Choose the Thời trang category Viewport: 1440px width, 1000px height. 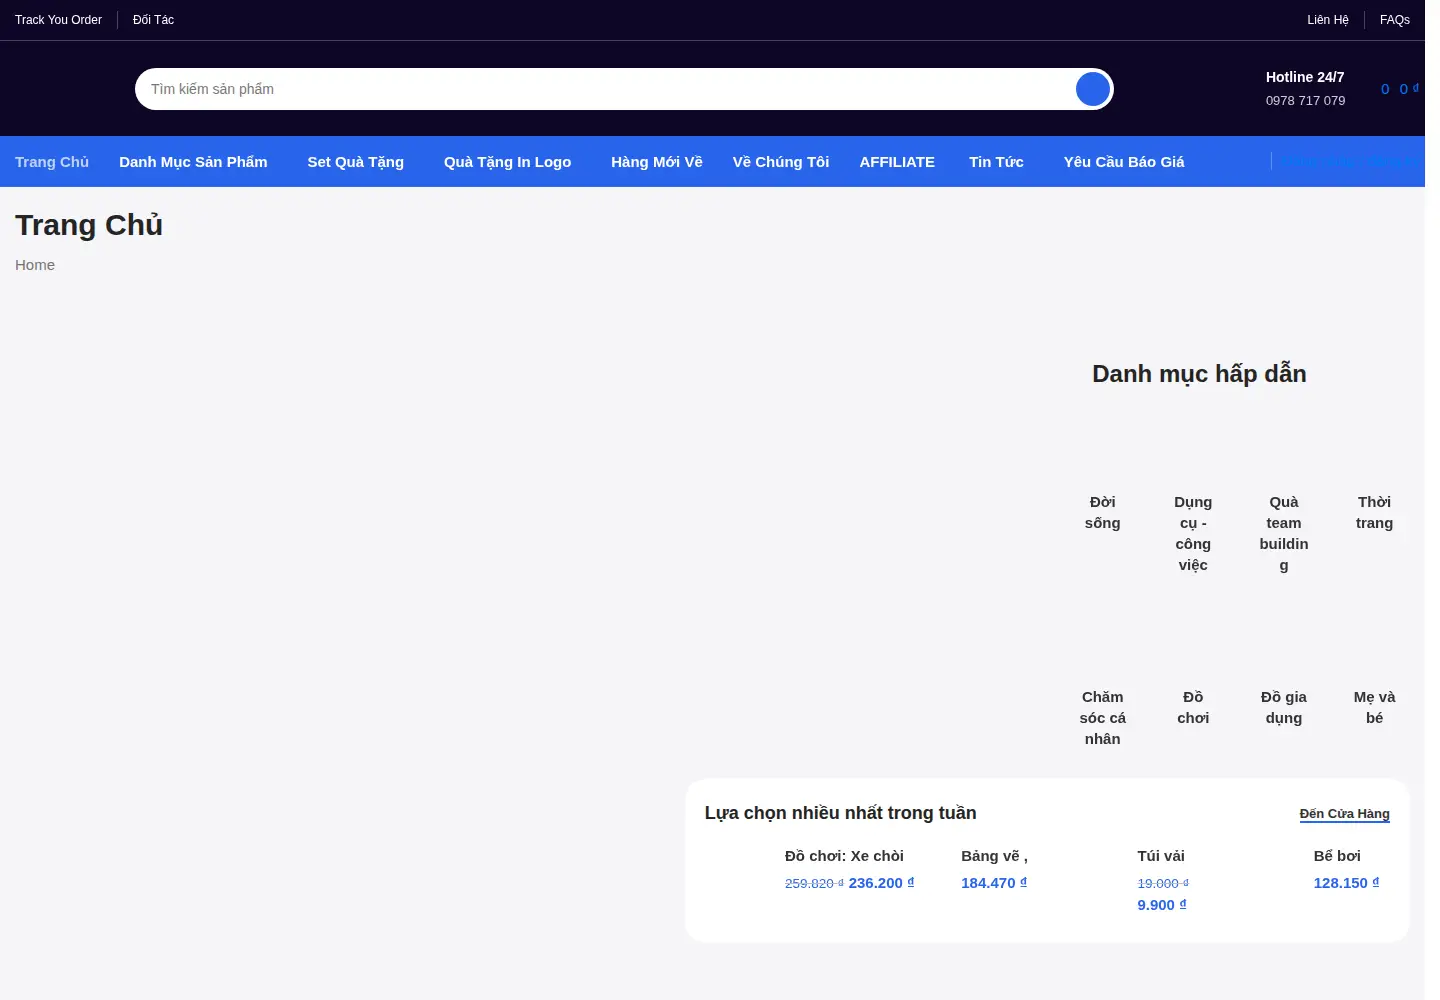1374,512
